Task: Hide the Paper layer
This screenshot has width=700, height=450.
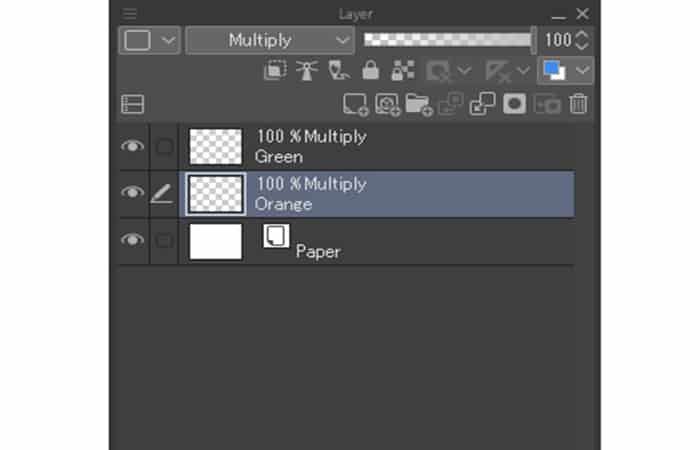Action: pyautogui.click(x=133, y=241)
